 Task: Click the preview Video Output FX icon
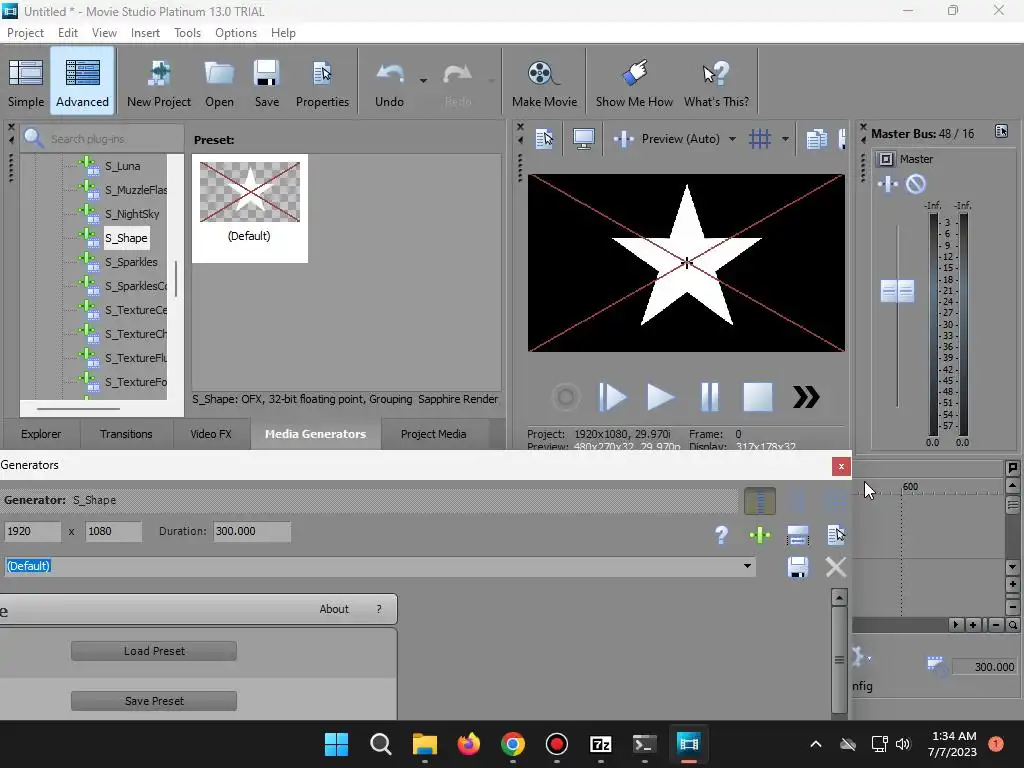(x=623, y=138)
